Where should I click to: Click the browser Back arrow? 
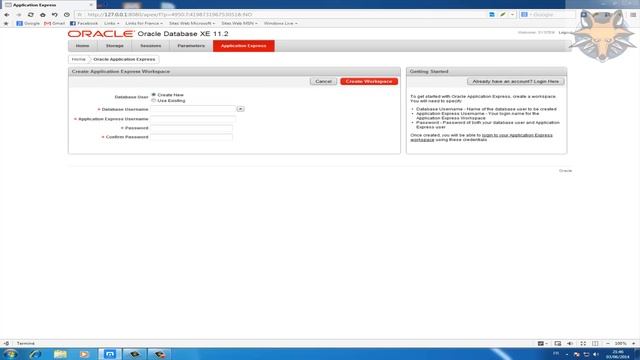[x=7, y=15]
